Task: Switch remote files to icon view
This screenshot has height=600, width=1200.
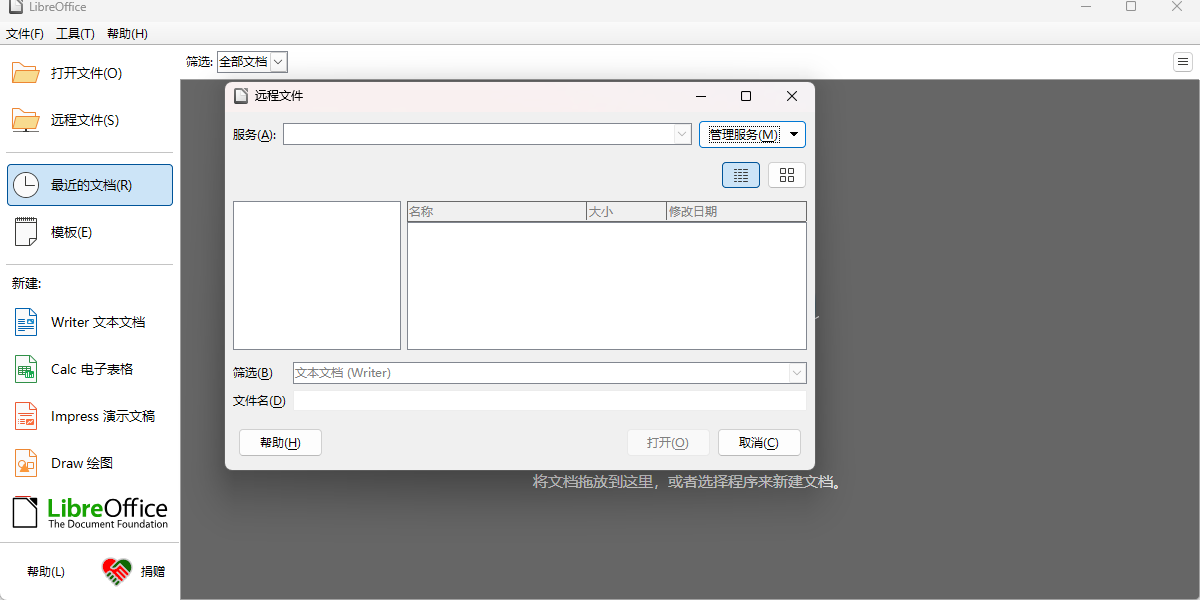Action: coord(786,174)
